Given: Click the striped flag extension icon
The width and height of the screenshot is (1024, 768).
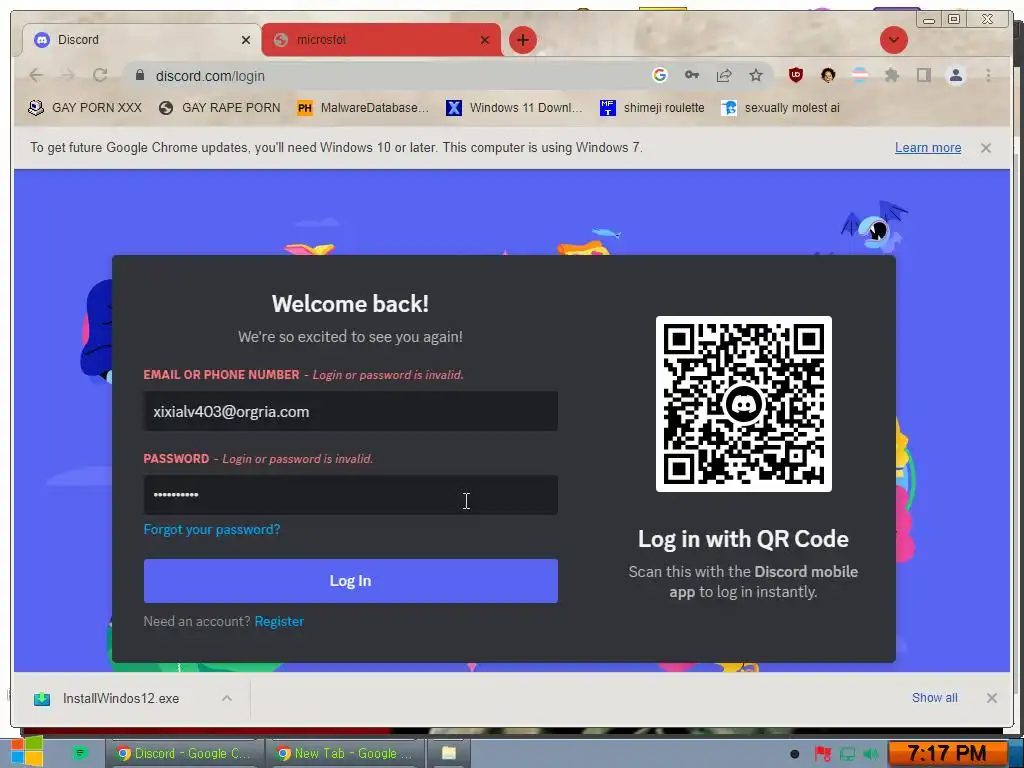Looking at the screenshot, I should [x=860, y=75].
